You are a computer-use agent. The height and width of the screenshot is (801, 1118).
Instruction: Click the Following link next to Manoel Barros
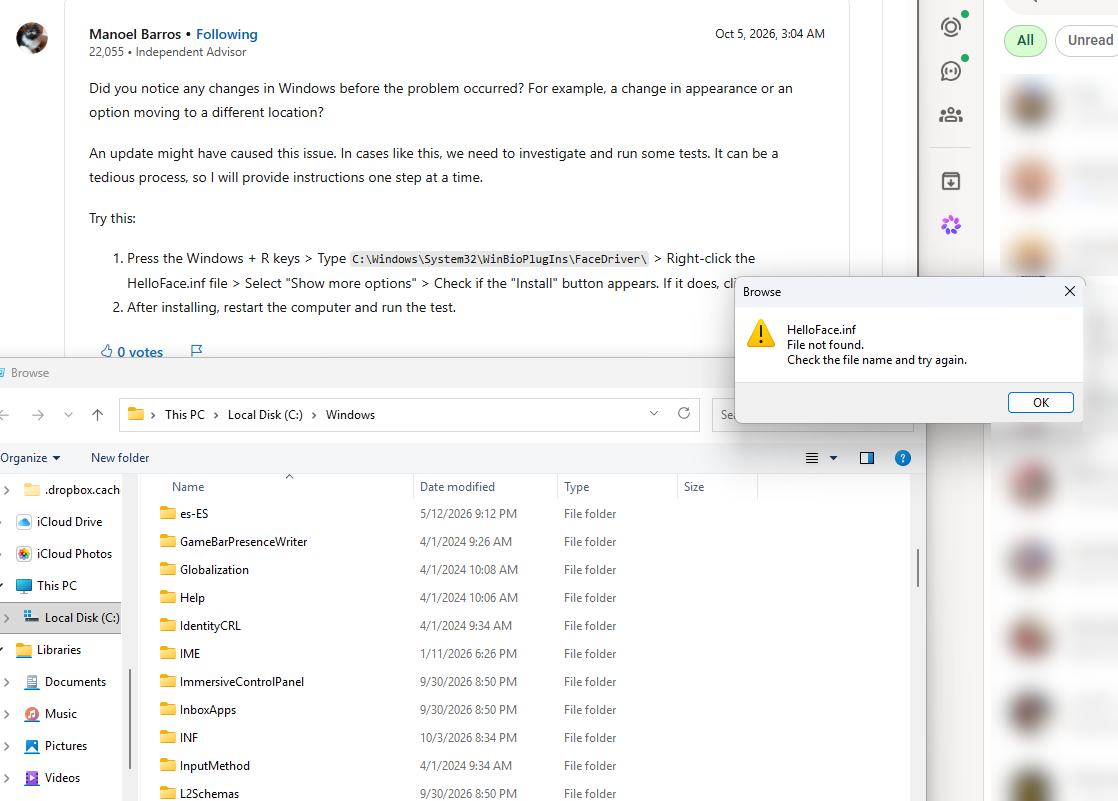tap(227, 34)
